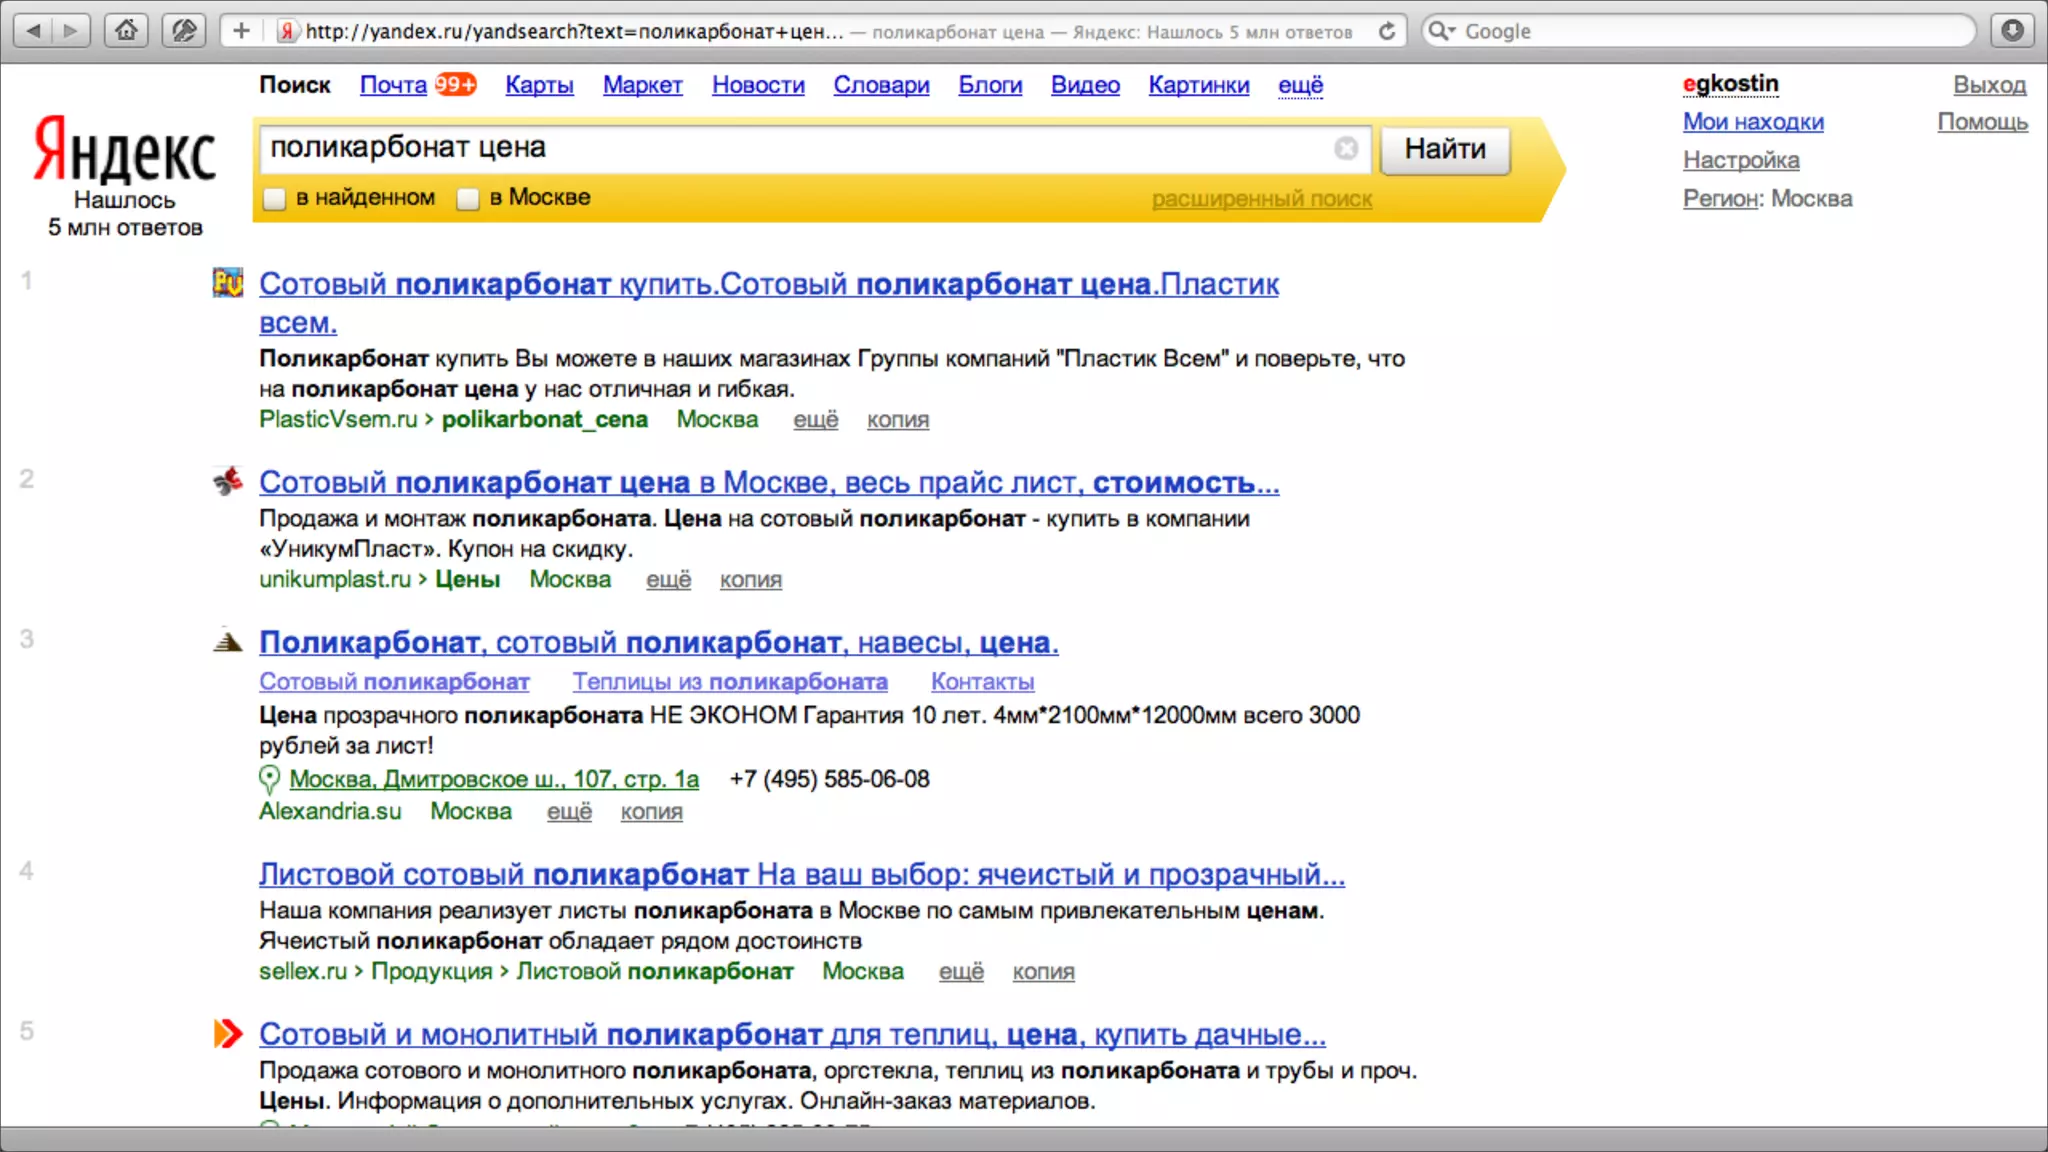The width and height of the screenshot is (2048, 1152).
Task: Clear search text with X icon
Action: click(x=1346, y=148)
